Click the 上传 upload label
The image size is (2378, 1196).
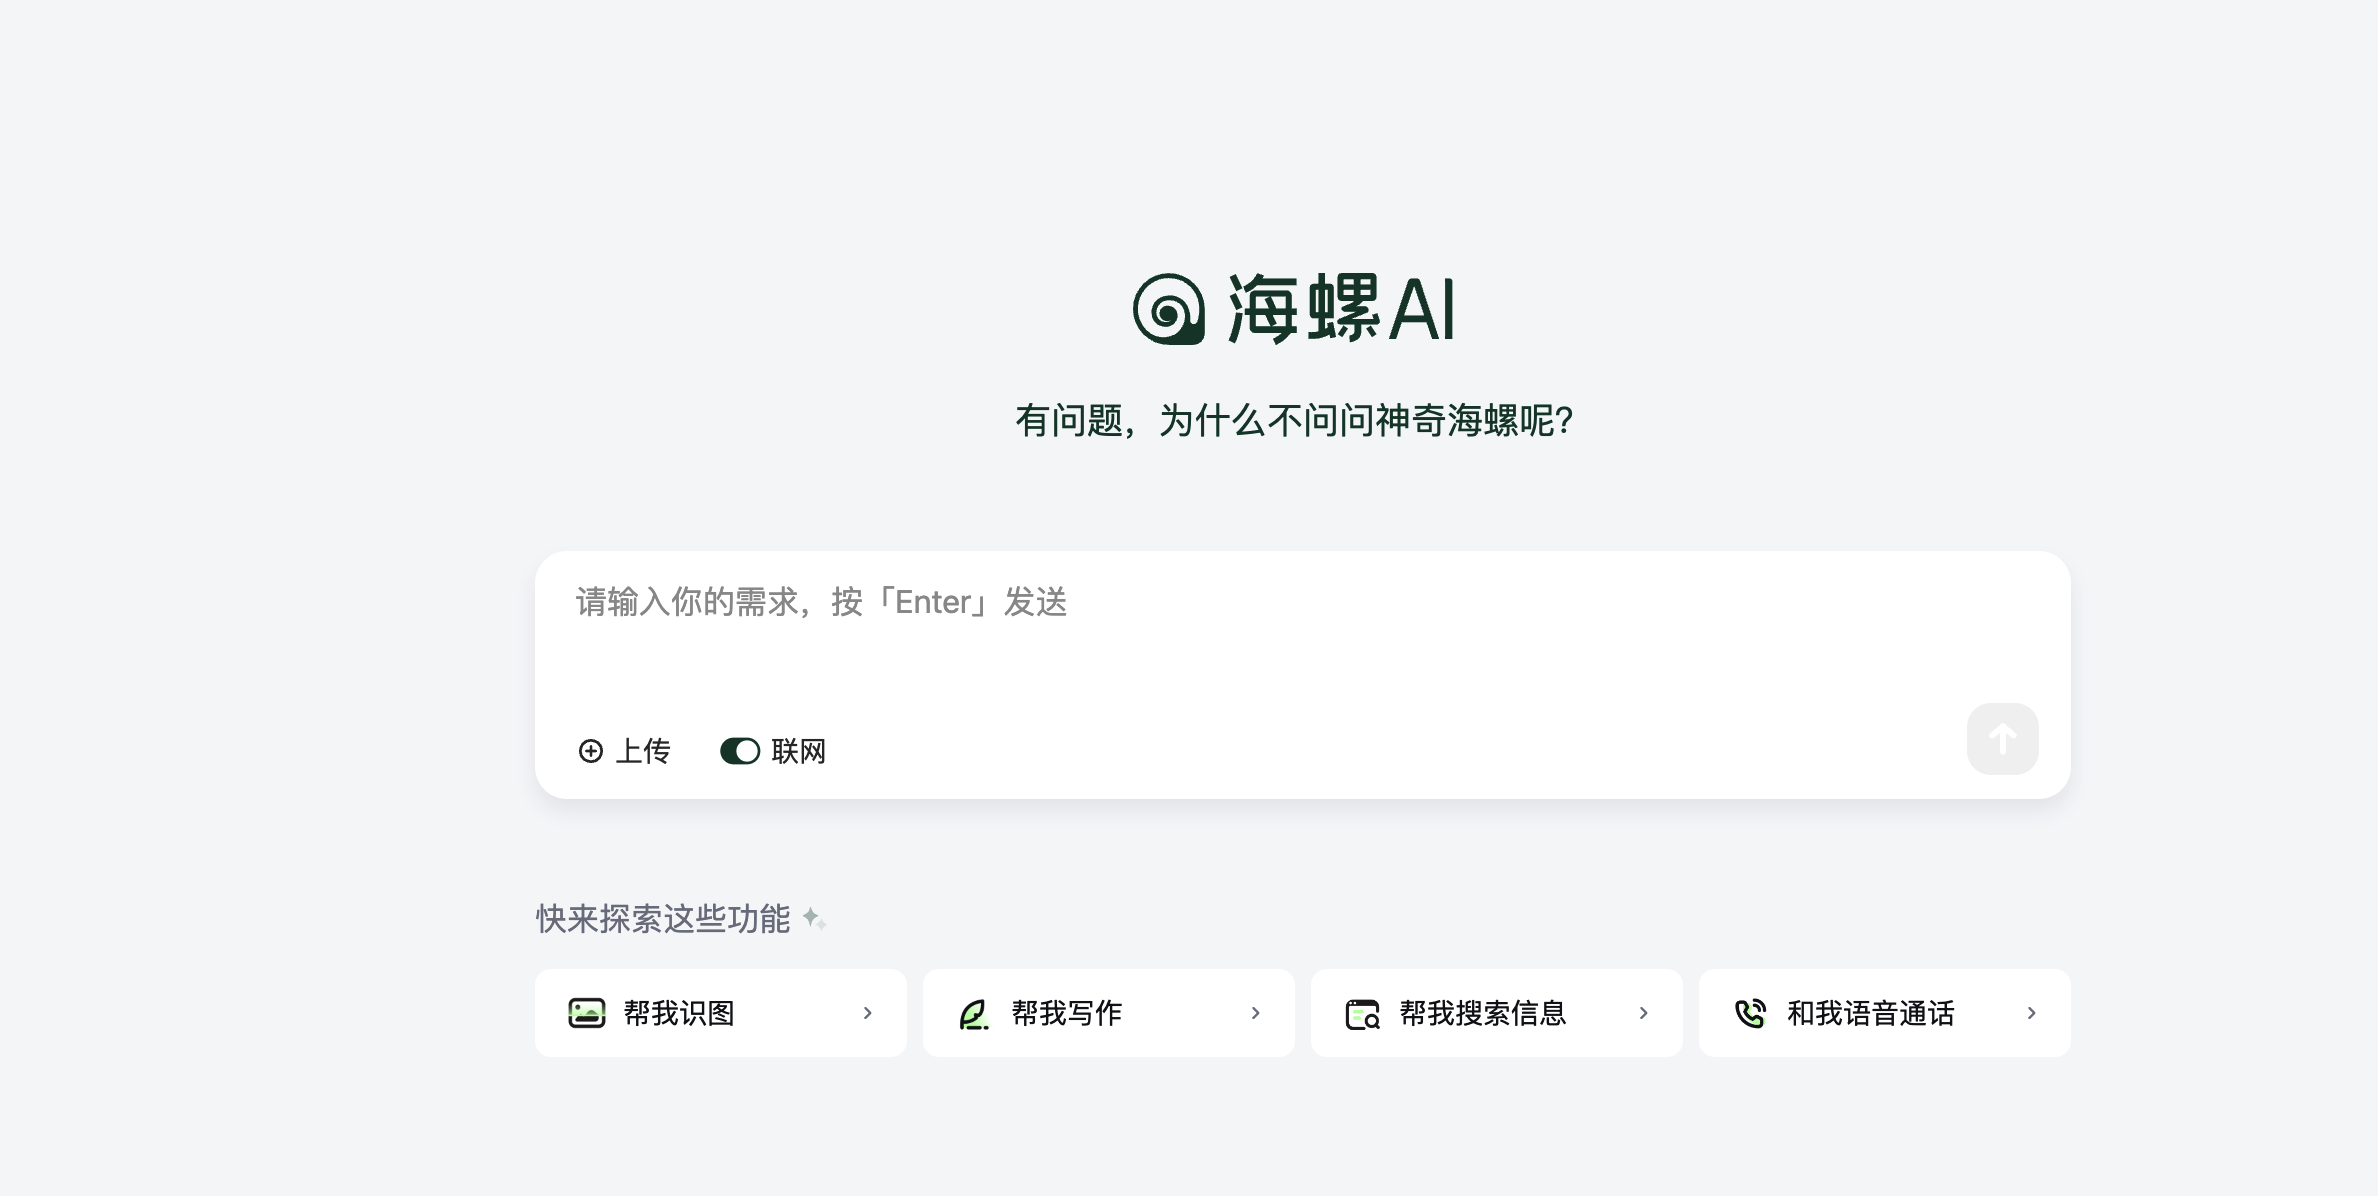click(x=643, y=751)
